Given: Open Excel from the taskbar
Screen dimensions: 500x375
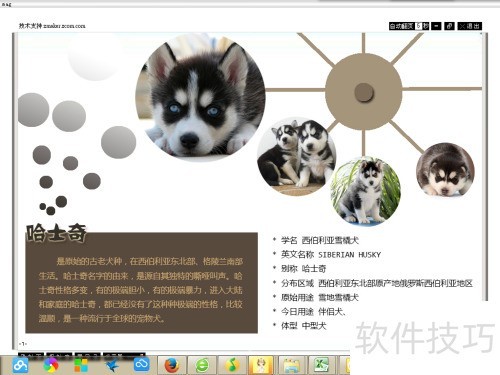Looking at the screenshot, I should tap(322, 366).
